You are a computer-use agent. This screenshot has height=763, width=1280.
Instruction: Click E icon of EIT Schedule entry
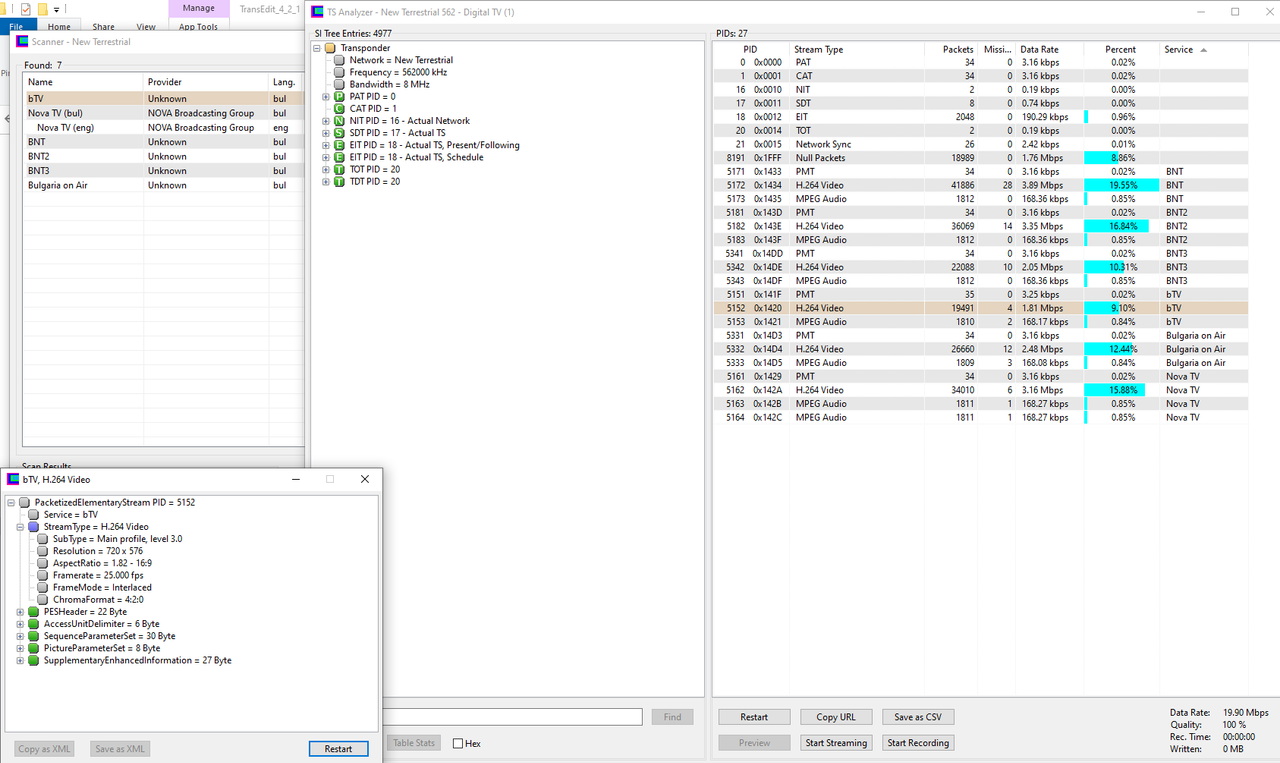(339, 157)
